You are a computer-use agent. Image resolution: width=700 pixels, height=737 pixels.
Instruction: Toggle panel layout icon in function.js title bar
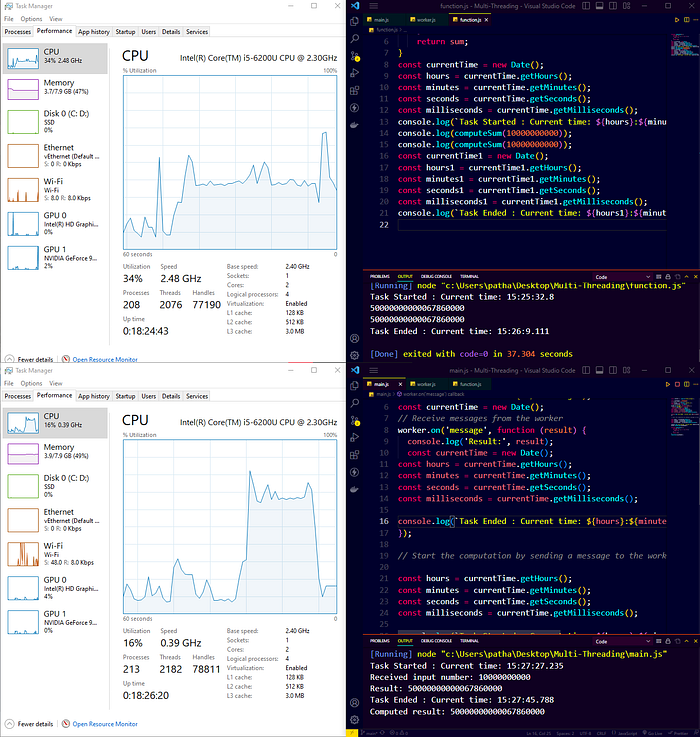[x=599, y=6]
